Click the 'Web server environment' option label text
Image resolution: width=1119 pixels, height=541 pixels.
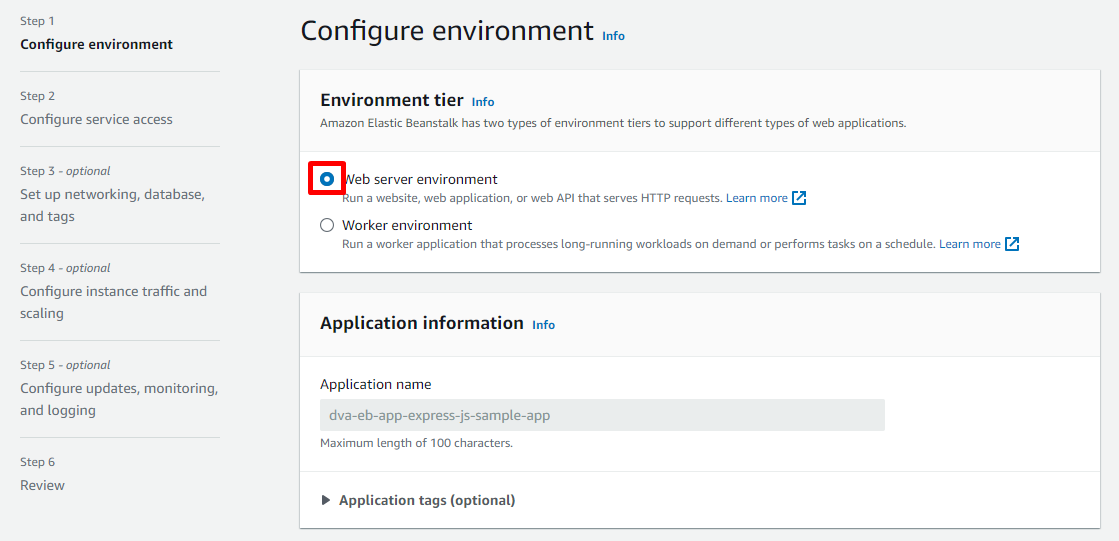pos(420,180)
